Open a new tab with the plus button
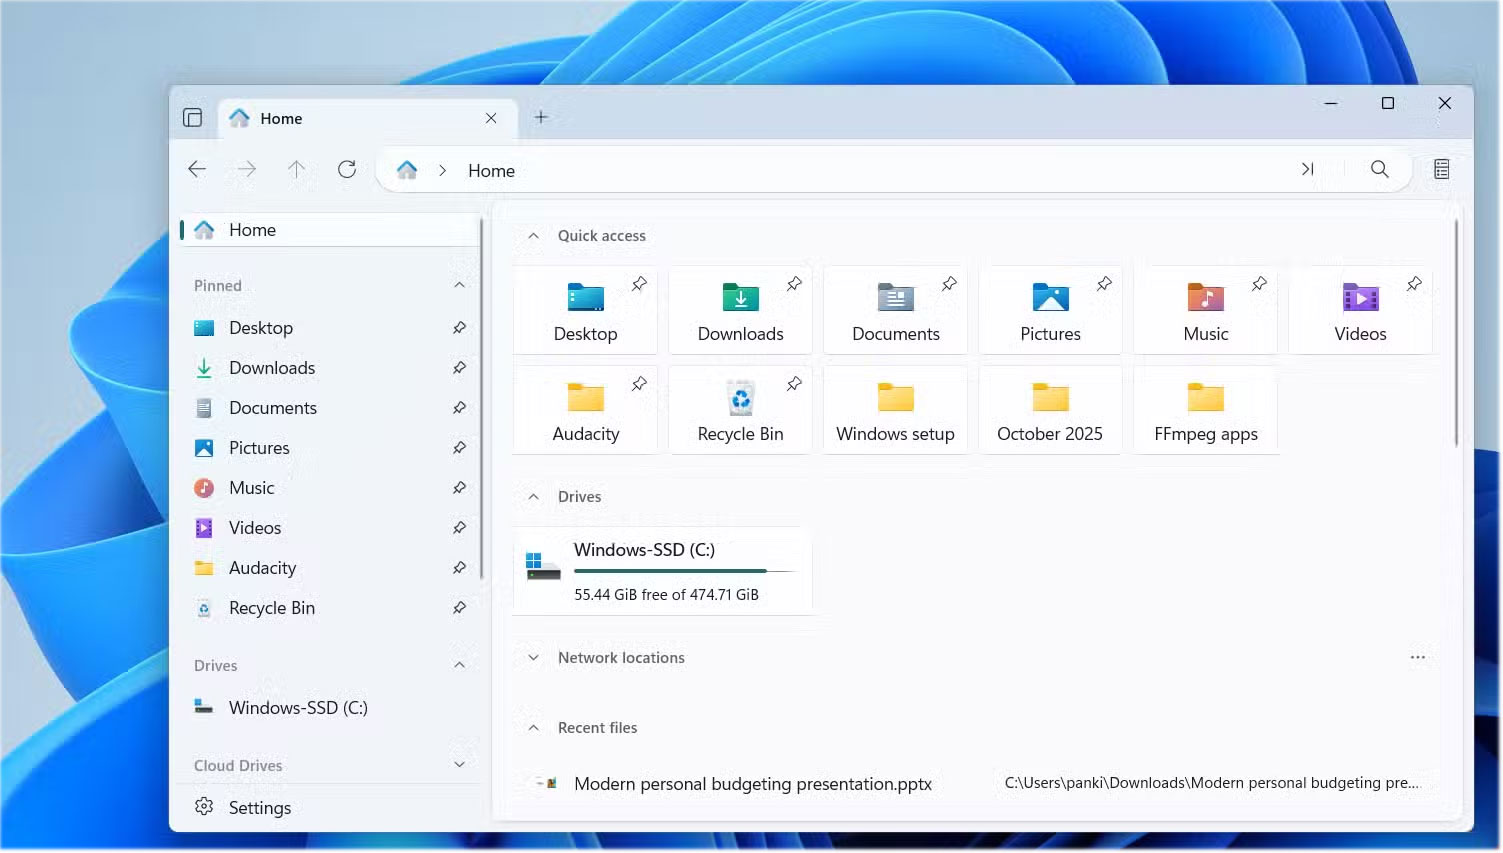Screen dimensions: 1503x853 click(541, 116)
